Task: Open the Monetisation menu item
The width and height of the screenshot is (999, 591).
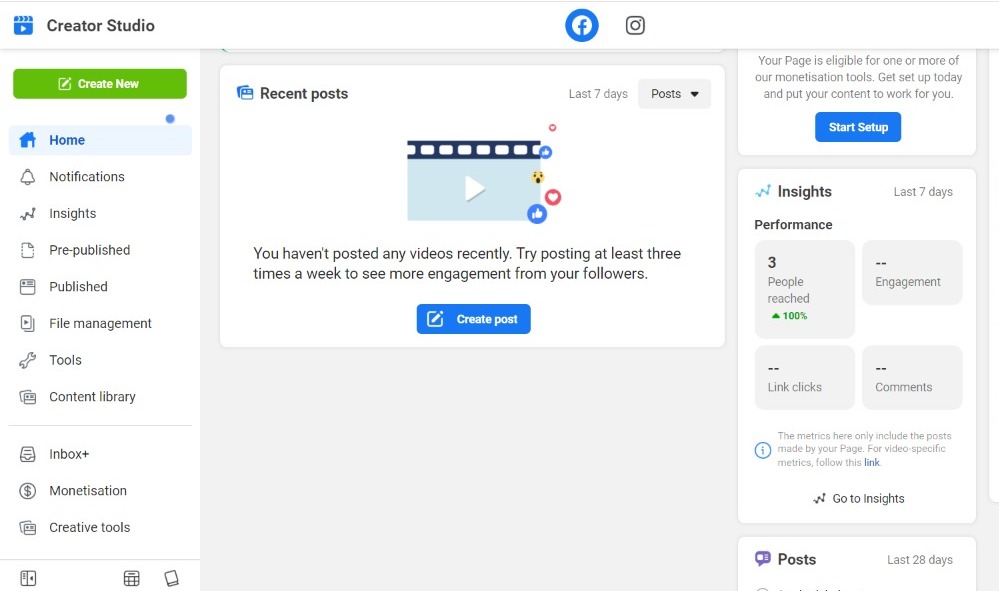Action: 88,491
